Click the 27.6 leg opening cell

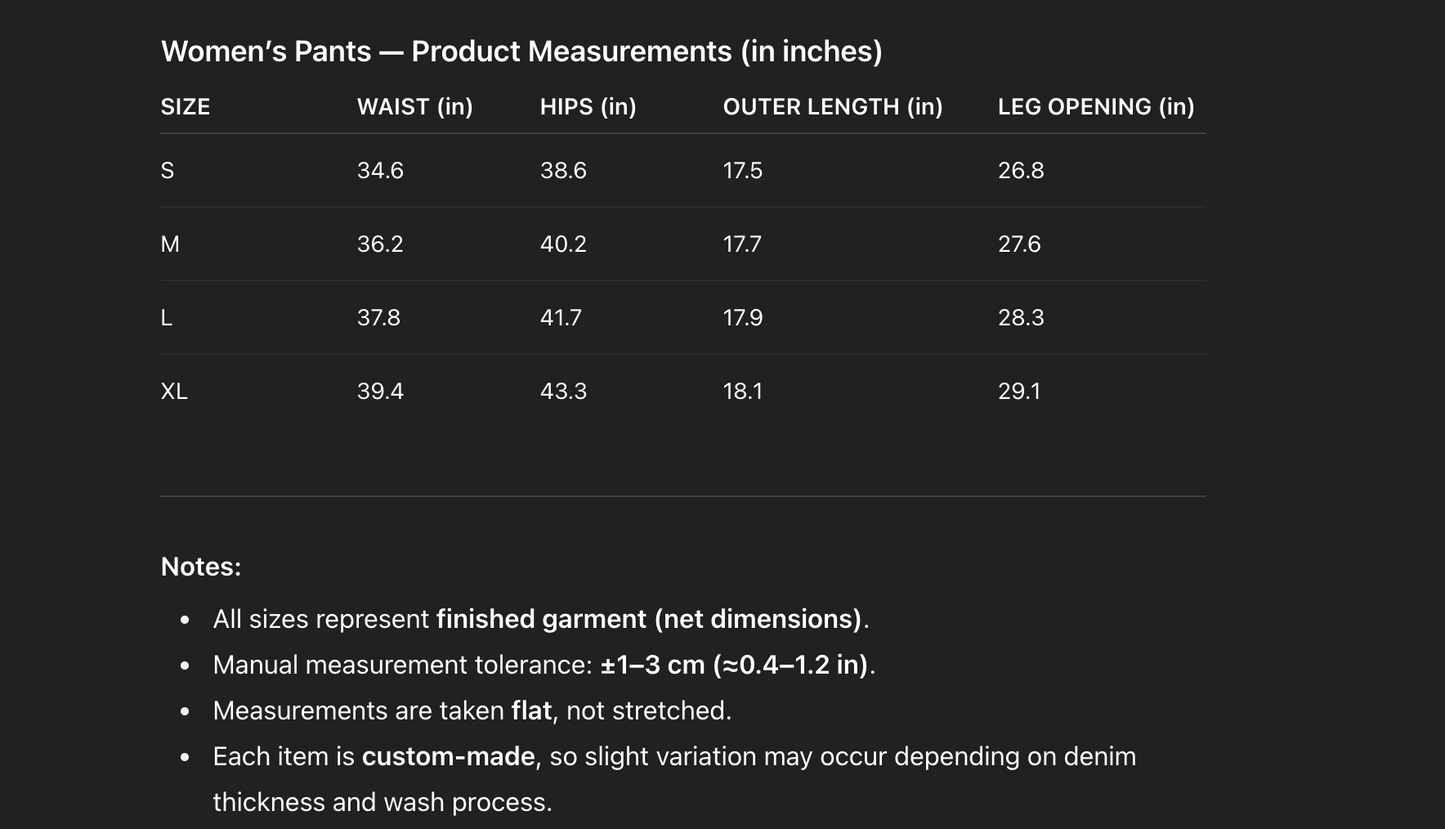coord(1019,244)
